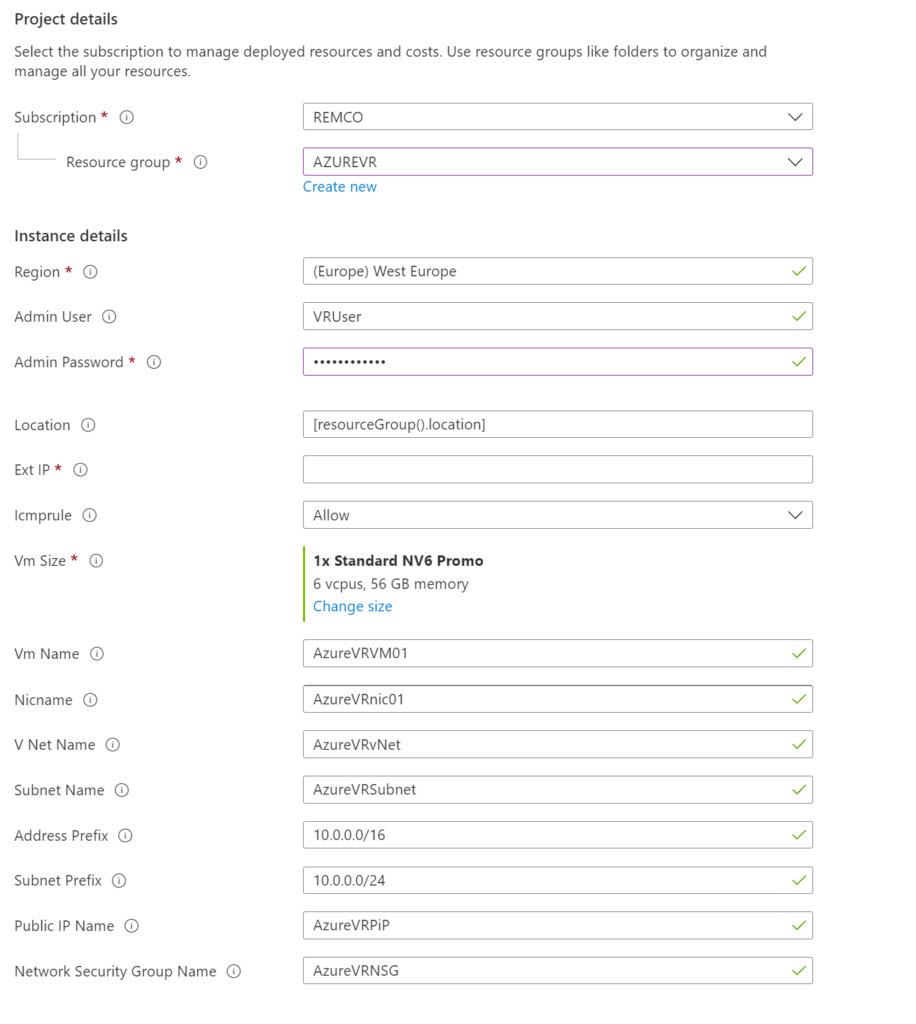Click the Ext IP info icon

tap(81, 470)
